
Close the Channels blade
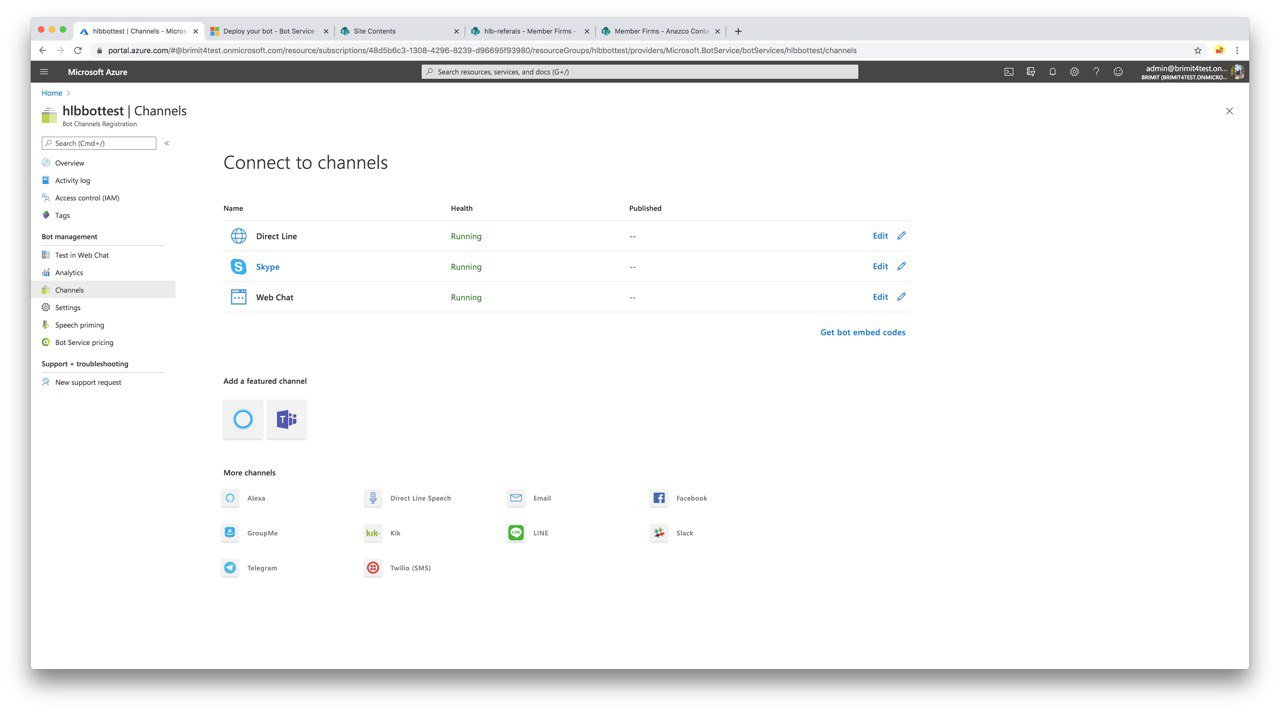pyautogui.click(x=1229, y=111)
